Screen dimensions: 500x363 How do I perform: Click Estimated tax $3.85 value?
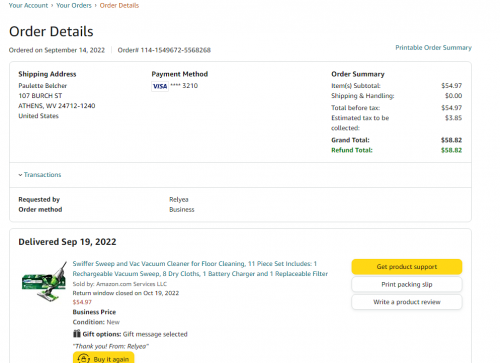(453, 118)
